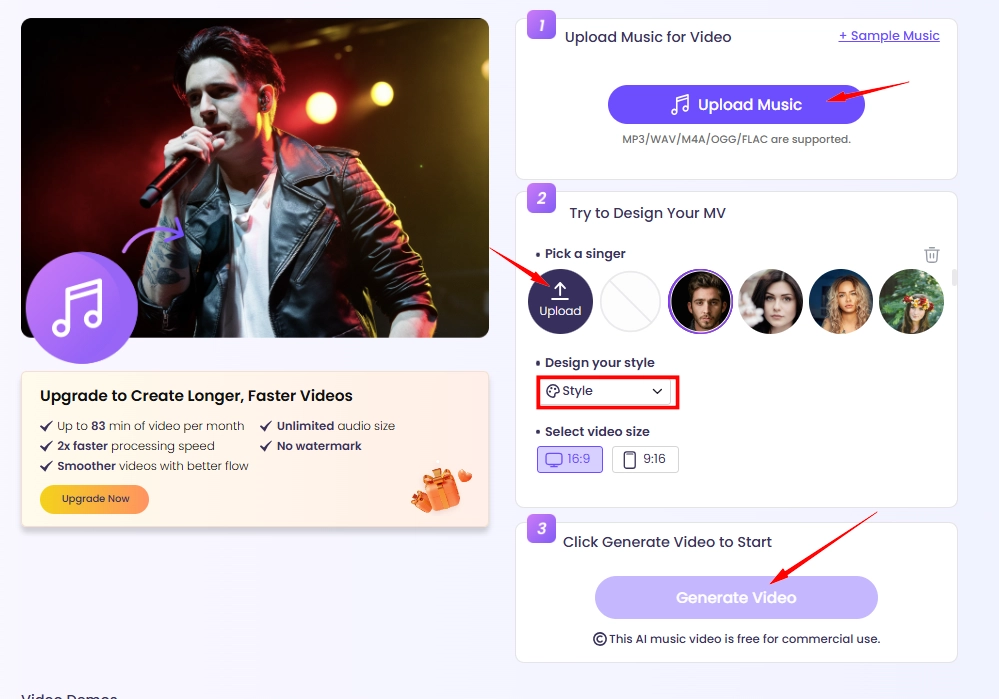Open the Style dropdown
The width and height of the screenshot is (999, 699).
point(607,393)
